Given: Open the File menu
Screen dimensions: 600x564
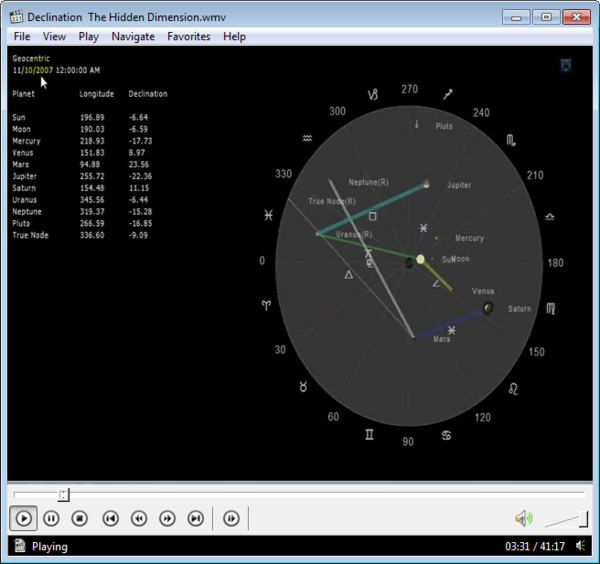Looking at the screenshot, I should [x=22, y=36].
